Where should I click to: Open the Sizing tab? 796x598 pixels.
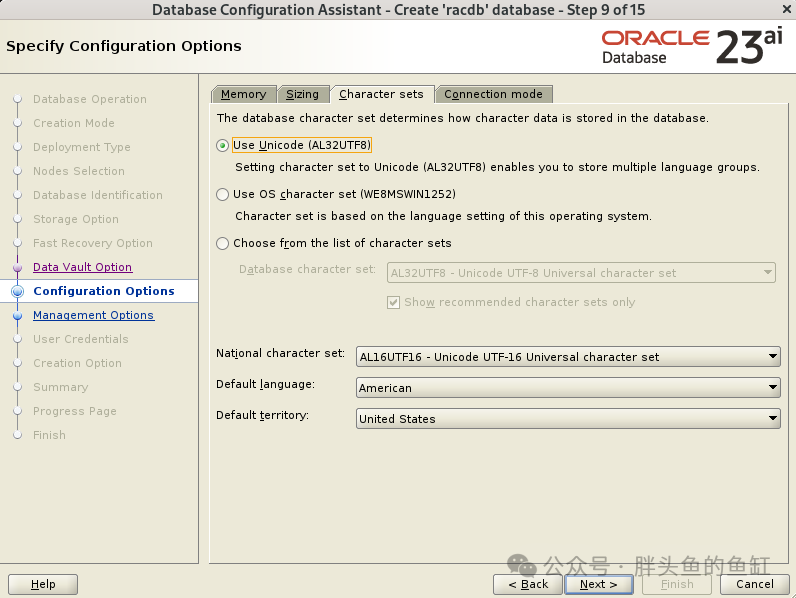coord(303,94)
